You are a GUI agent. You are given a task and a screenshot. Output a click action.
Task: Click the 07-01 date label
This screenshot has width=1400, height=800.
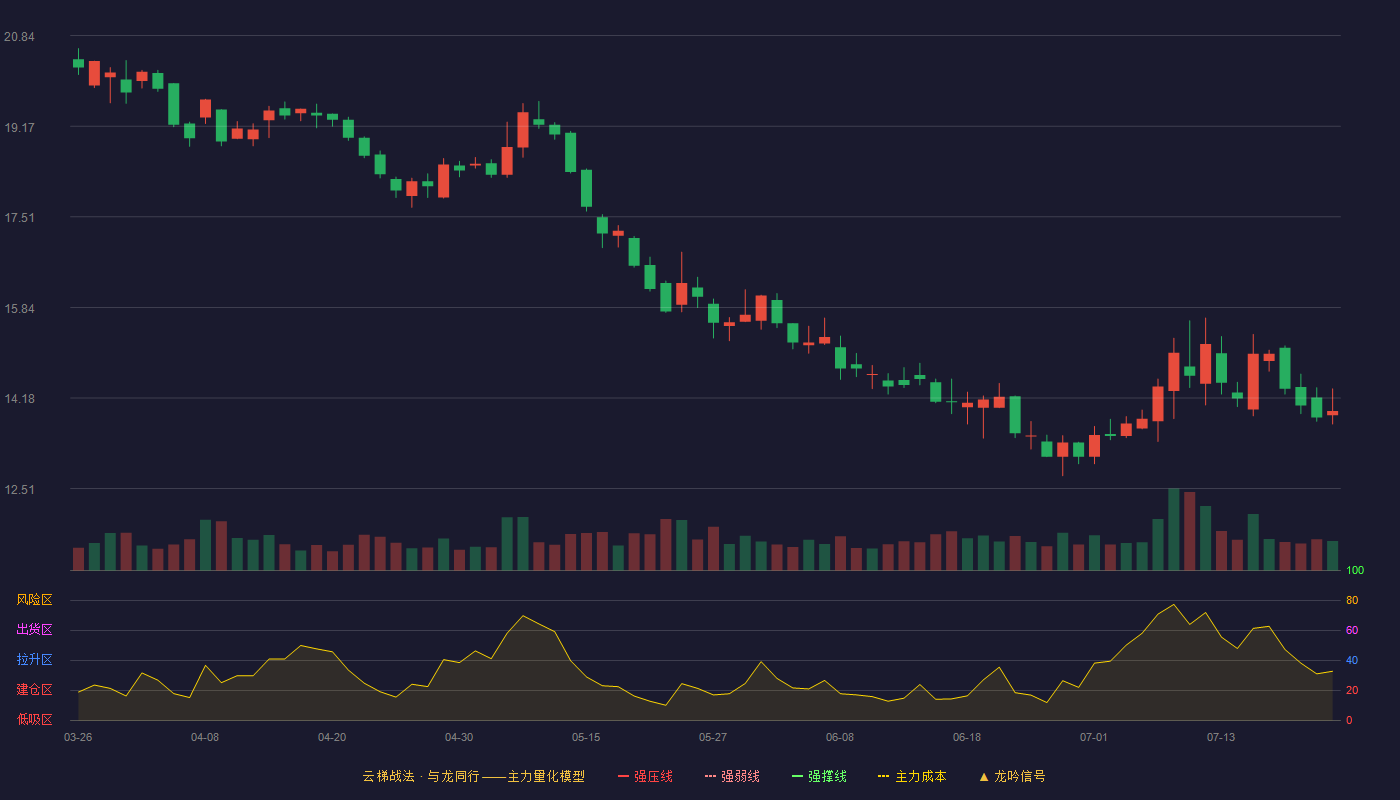click(x=1094, y=737)
